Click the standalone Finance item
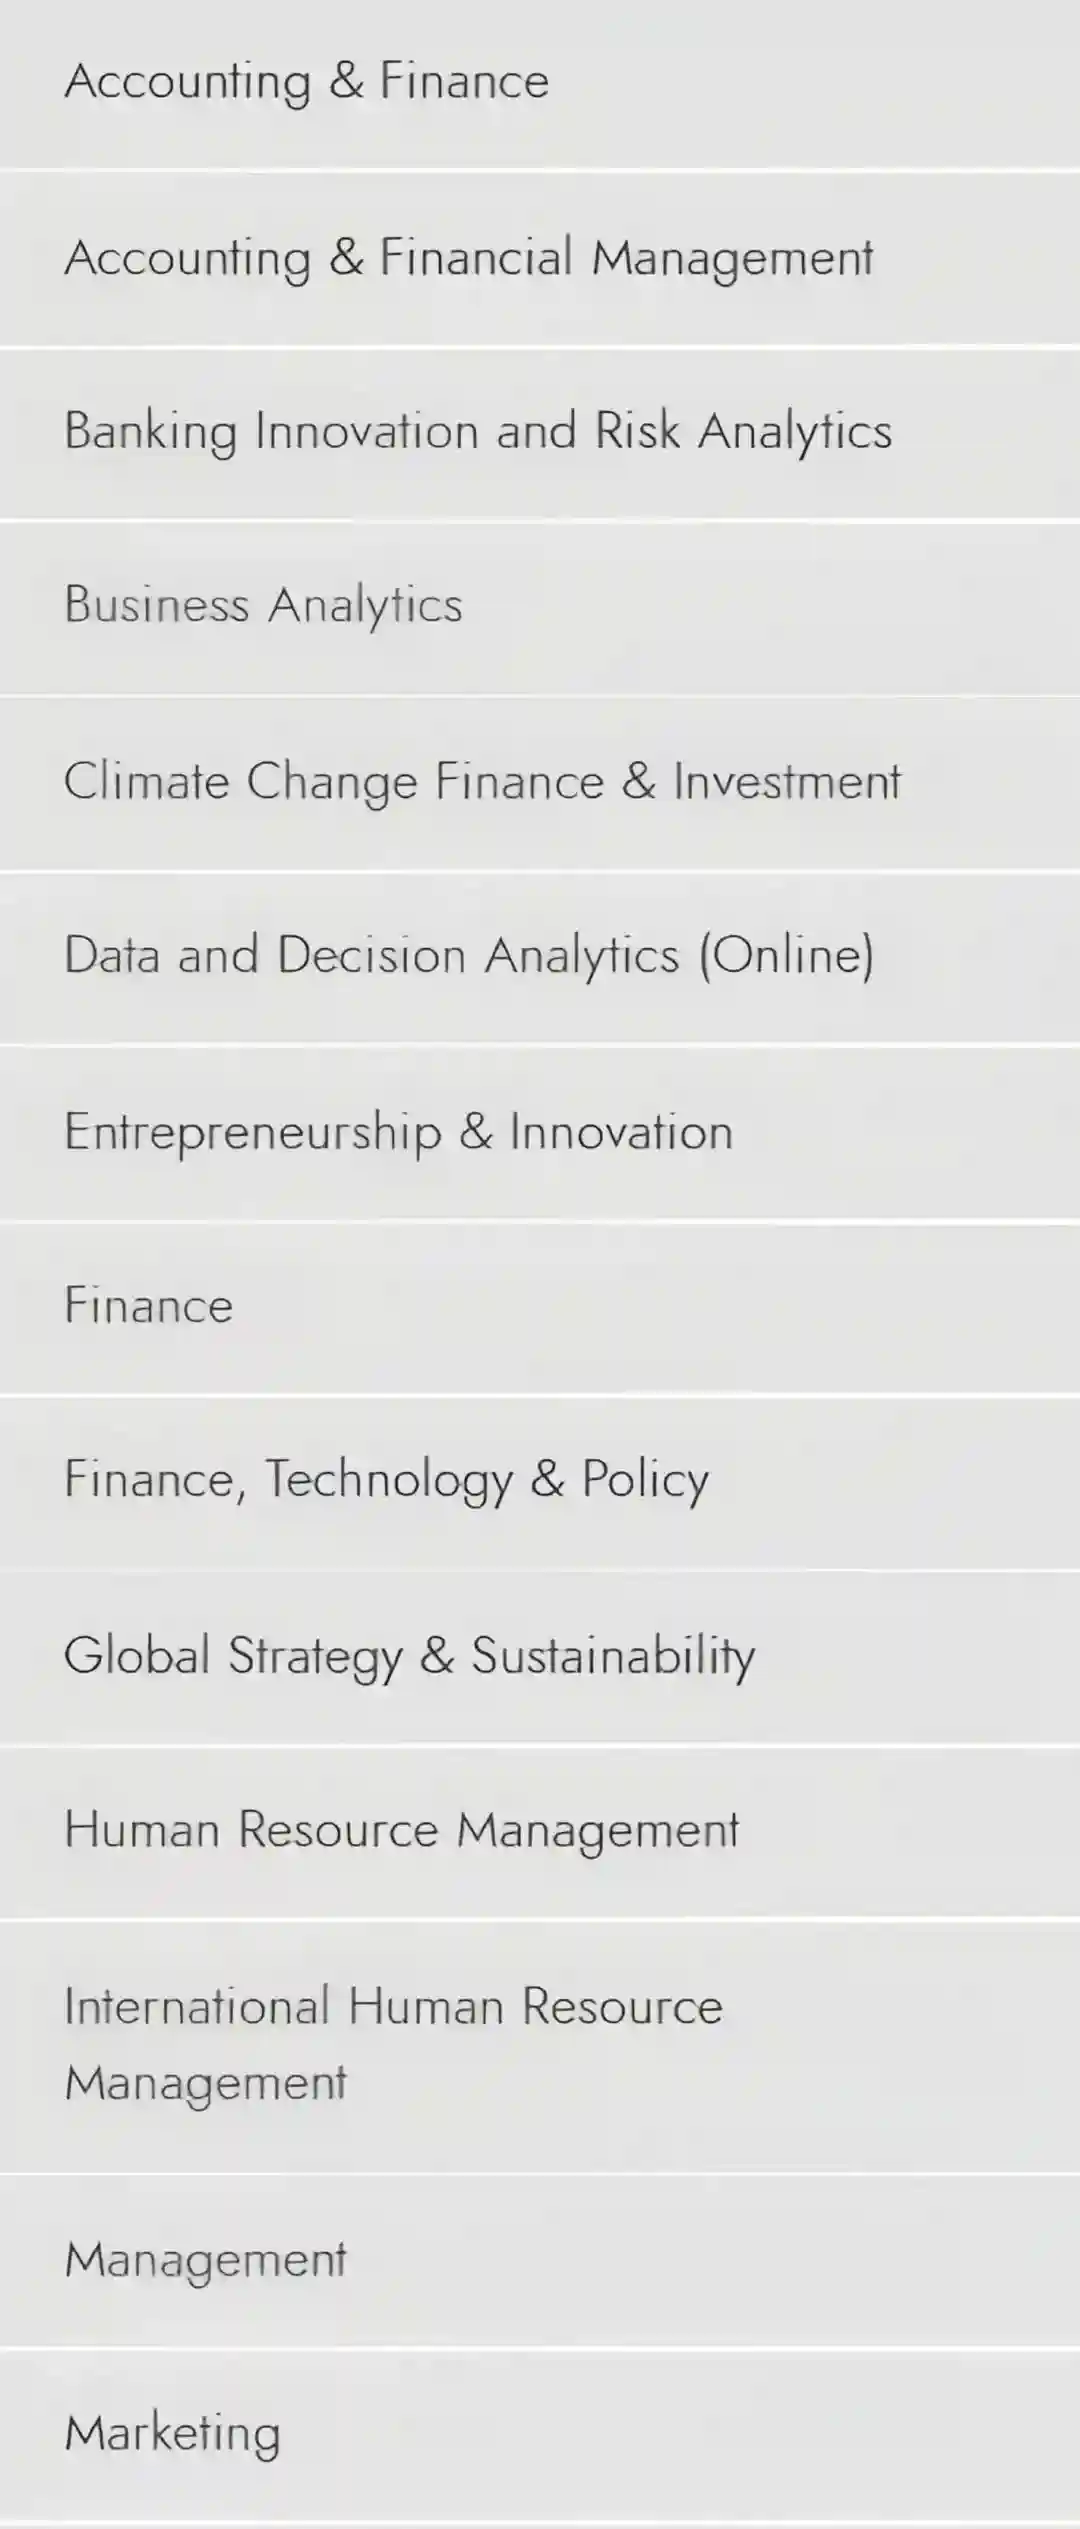Viewport: 1080px width, 2529px height. point(149,1306)
